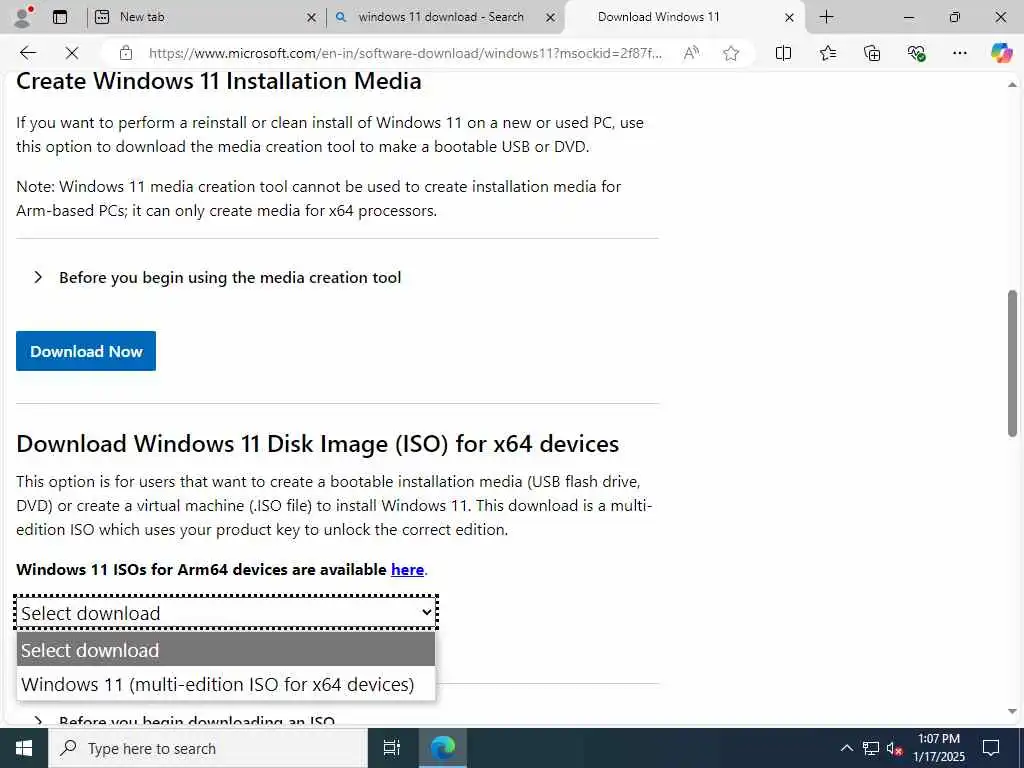Click 'Download Windows 11 Disk Image (ISO)' heading

point(317,444)
